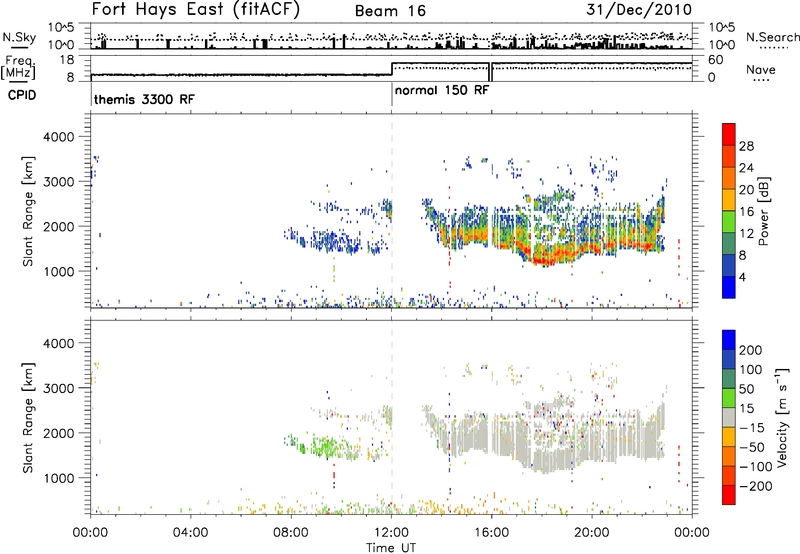Click the '1000' range tick in the velocity panel
The height and width of the screenshot is (554, 800).
click(59, 478)
